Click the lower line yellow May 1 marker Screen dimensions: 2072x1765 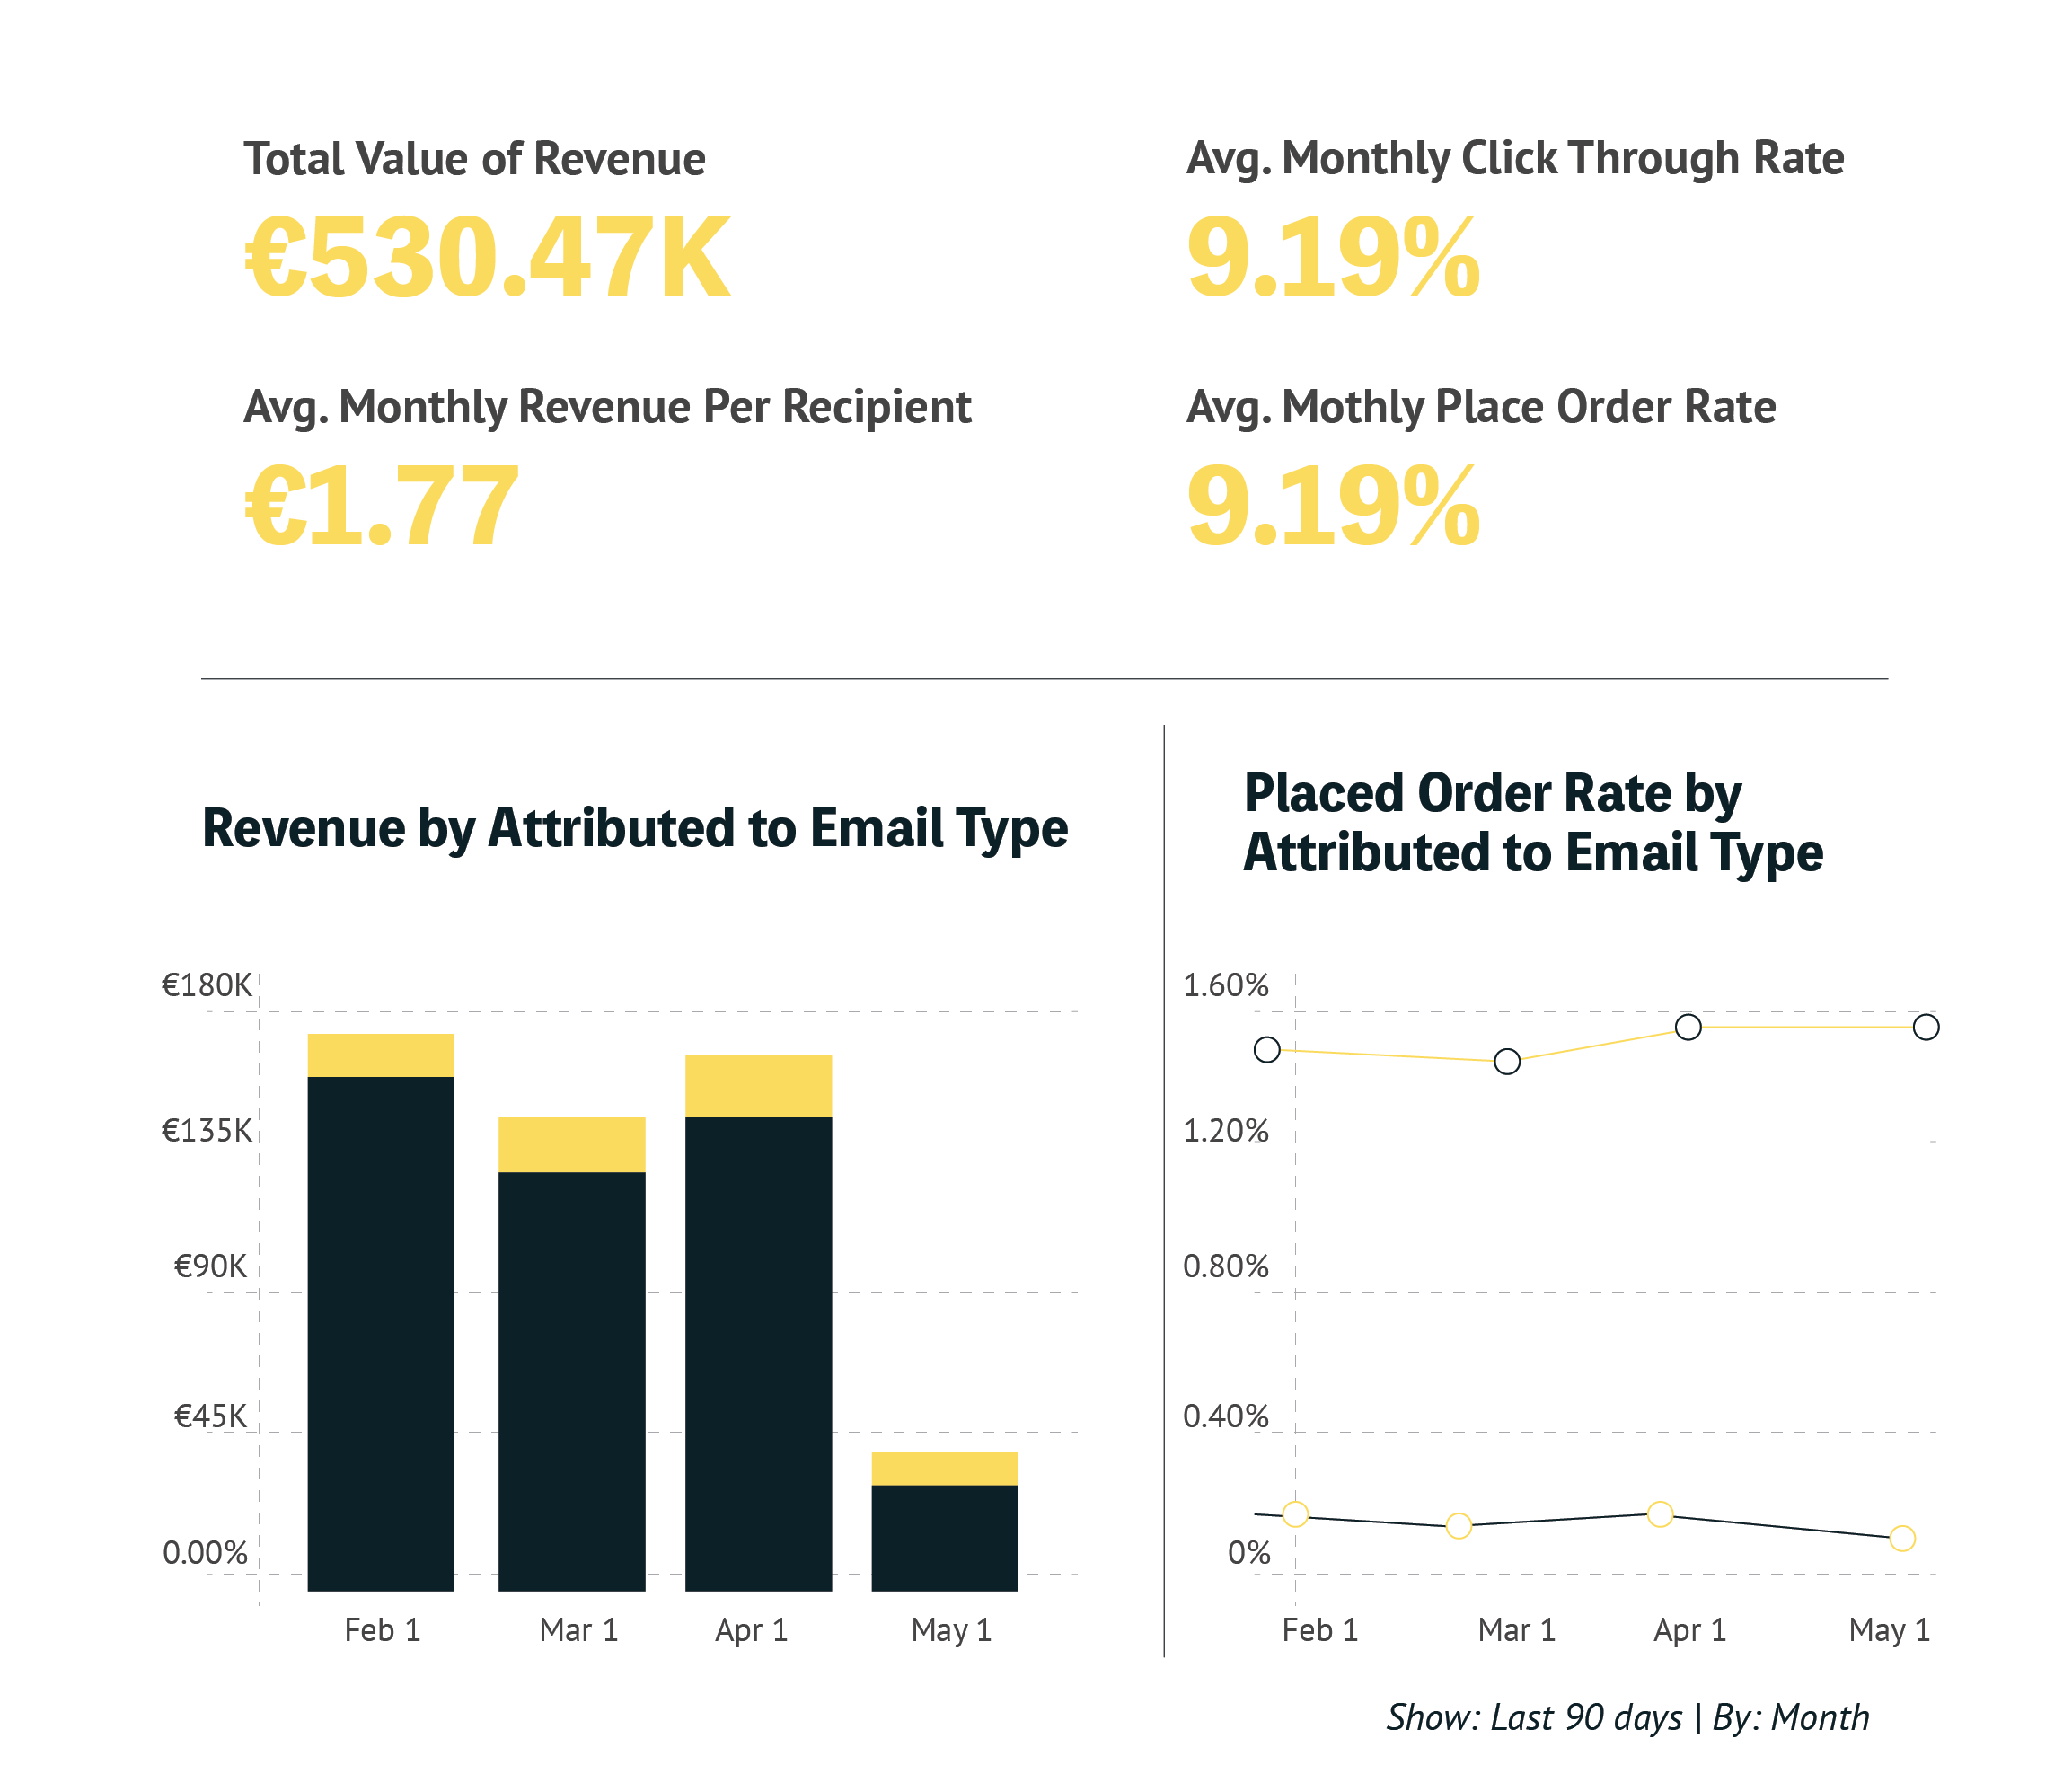tap(1902, 1538)
